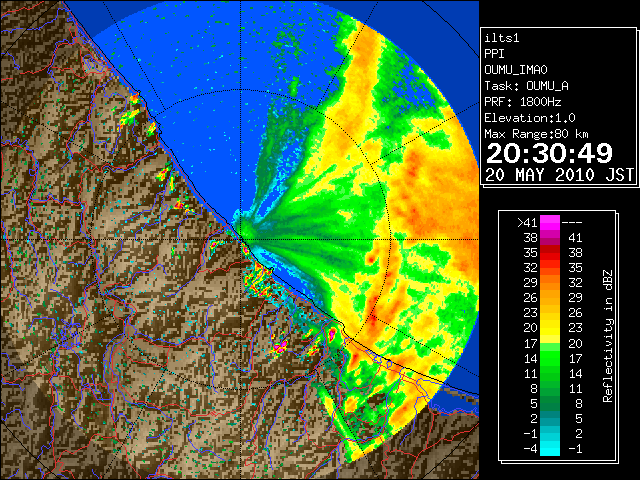Click the '8' value in legend's left column
This screenshot has height=480, width=640.
(x=533, y=389)
